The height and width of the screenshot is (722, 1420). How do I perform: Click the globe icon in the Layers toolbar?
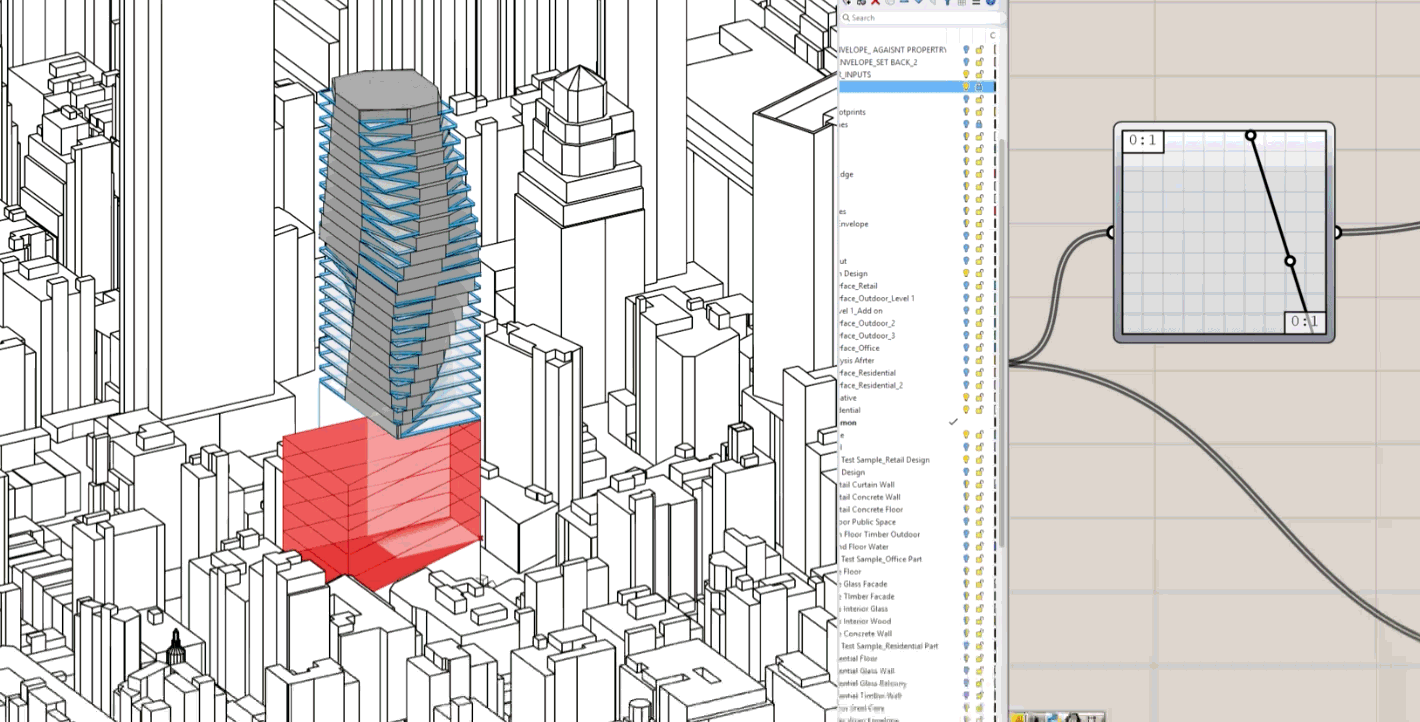pos(991,5)
